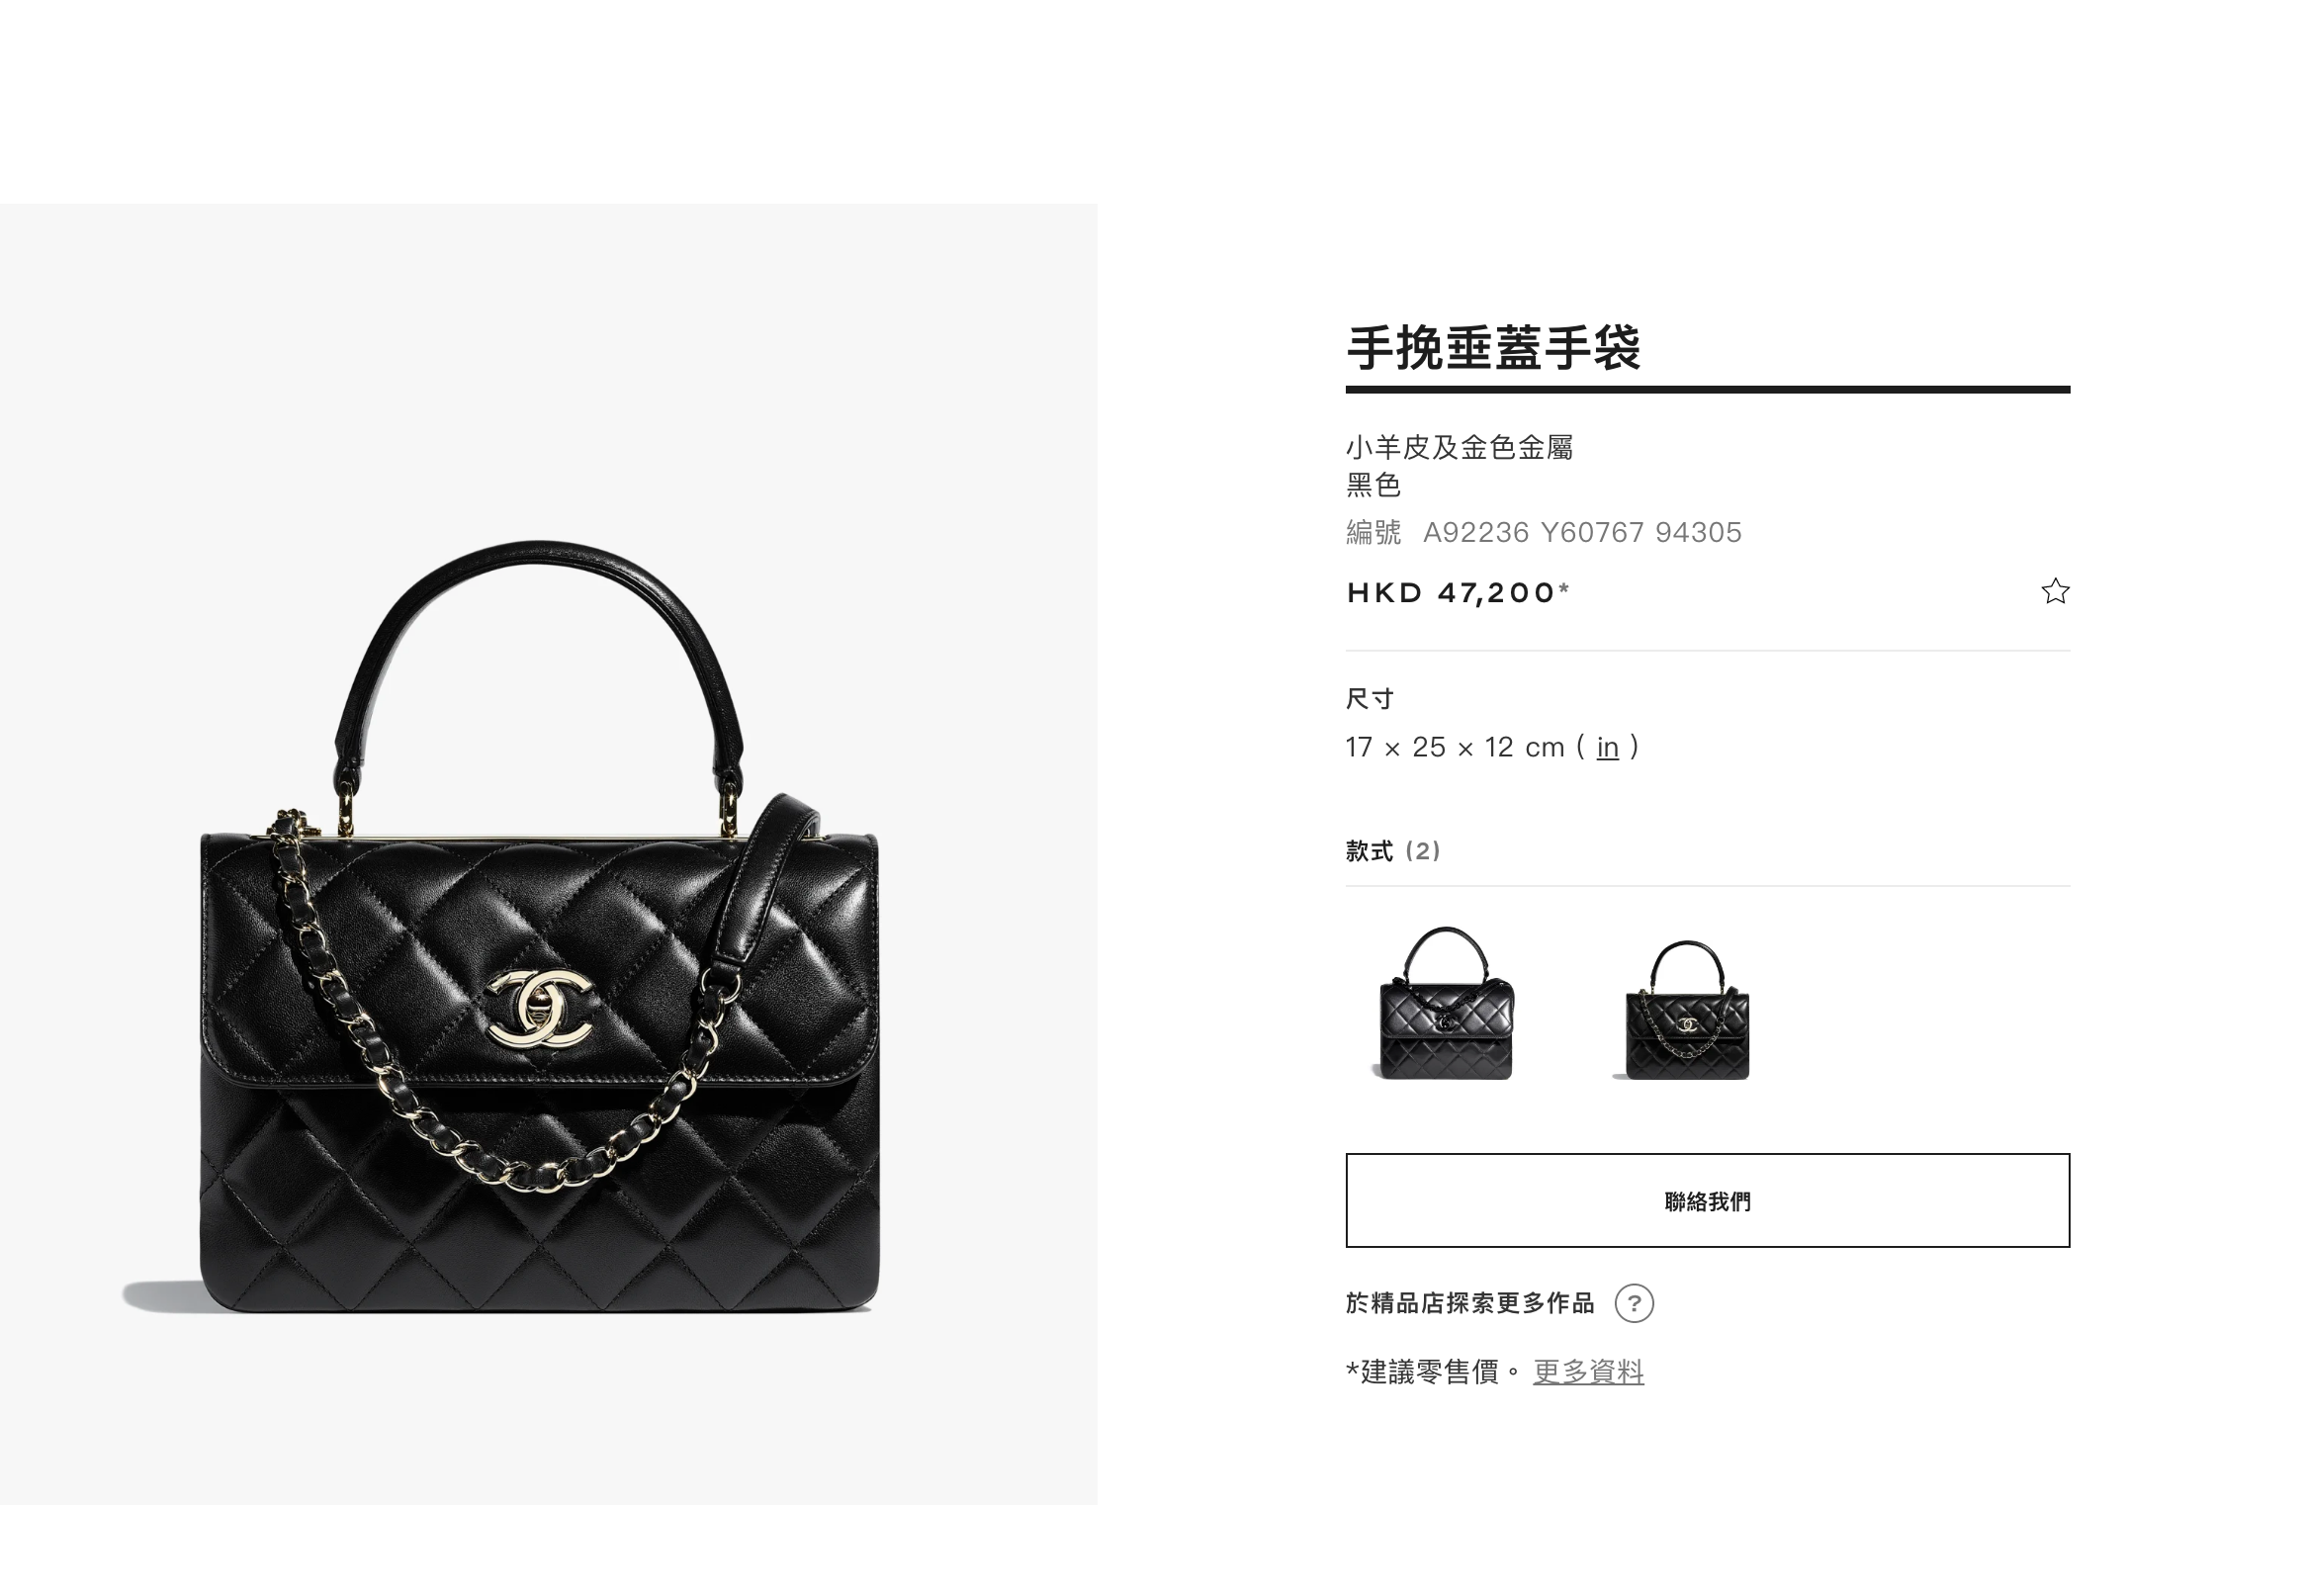Click the reference code A92236 Y60767 94305
The width and height of the screenshot is (2304, 1596).
[1582, 532]
